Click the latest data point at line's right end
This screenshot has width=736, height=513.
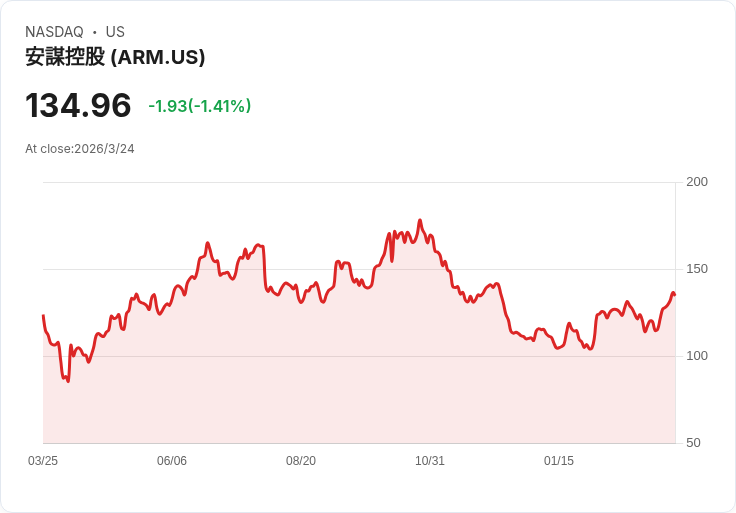tap(674, 294)
